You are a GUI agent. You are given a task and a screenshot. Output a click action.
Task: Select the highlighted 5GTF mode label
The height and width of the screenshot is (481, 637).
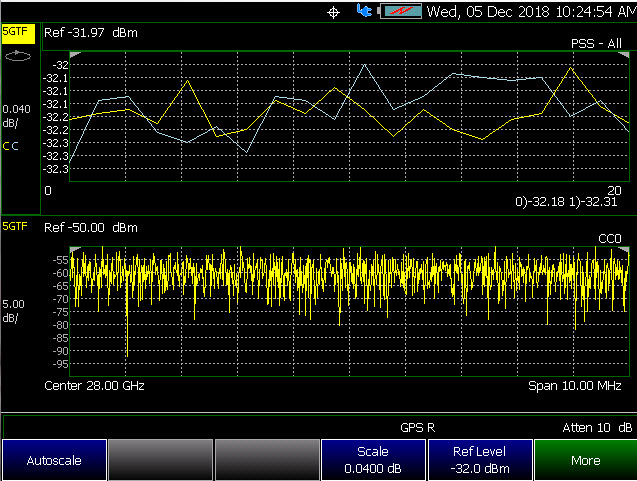[x=18, y=33]
